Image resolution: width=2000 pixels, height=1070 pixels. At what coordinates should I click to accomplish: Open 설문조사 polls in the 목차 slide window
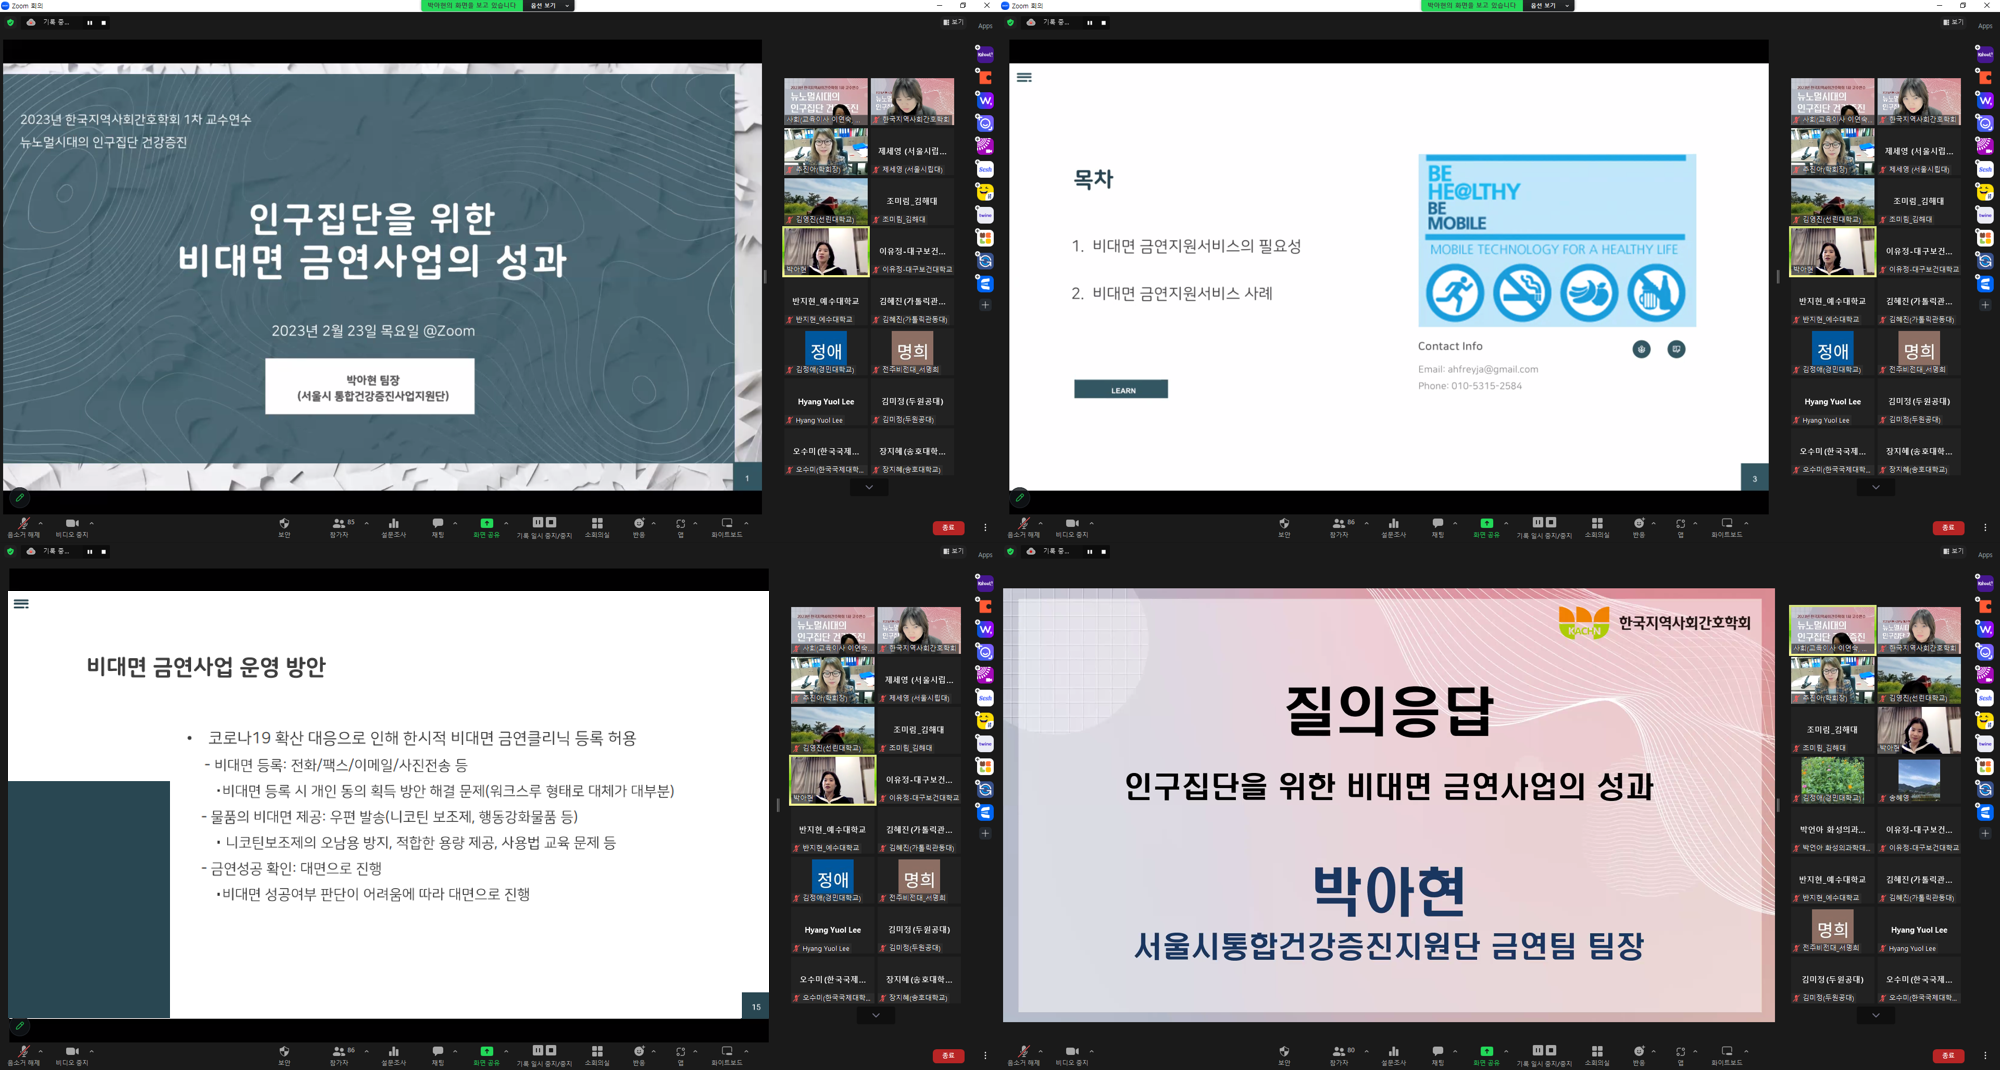1393,526
